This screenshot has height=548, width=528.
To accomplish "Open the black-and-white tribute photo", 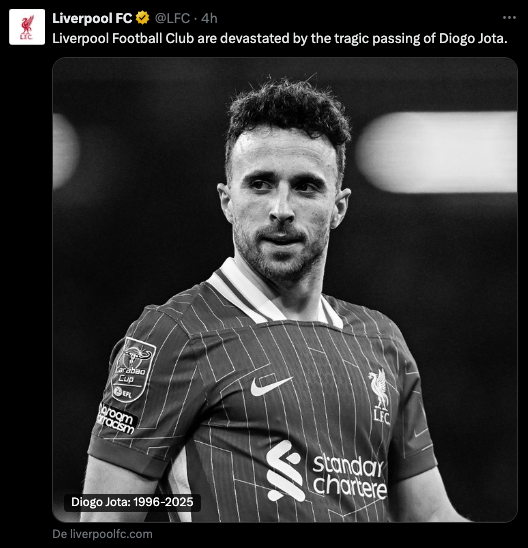I will click(285, 290).
